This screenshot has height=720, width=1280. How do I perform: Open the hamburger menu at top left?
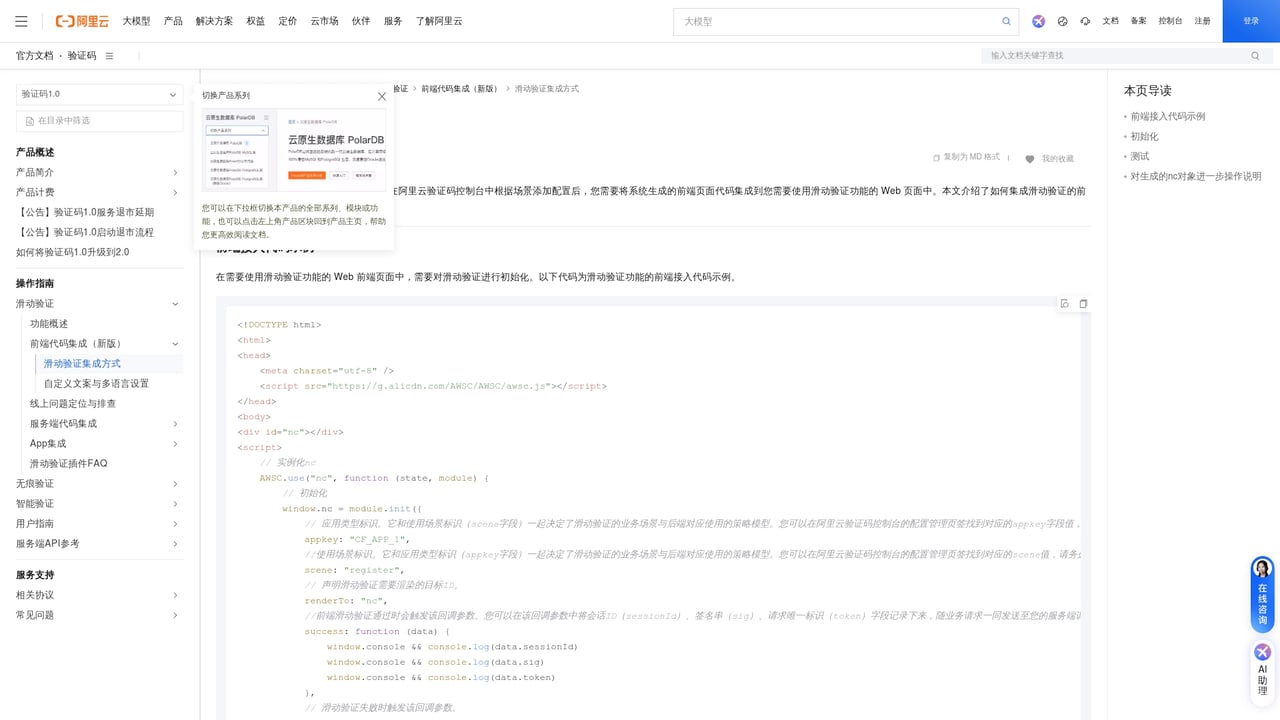[20, 21]
